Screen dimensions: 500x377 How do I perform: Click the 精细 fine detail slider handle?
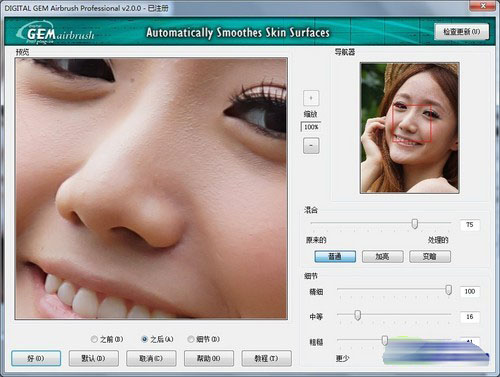[x=449, y=290]
